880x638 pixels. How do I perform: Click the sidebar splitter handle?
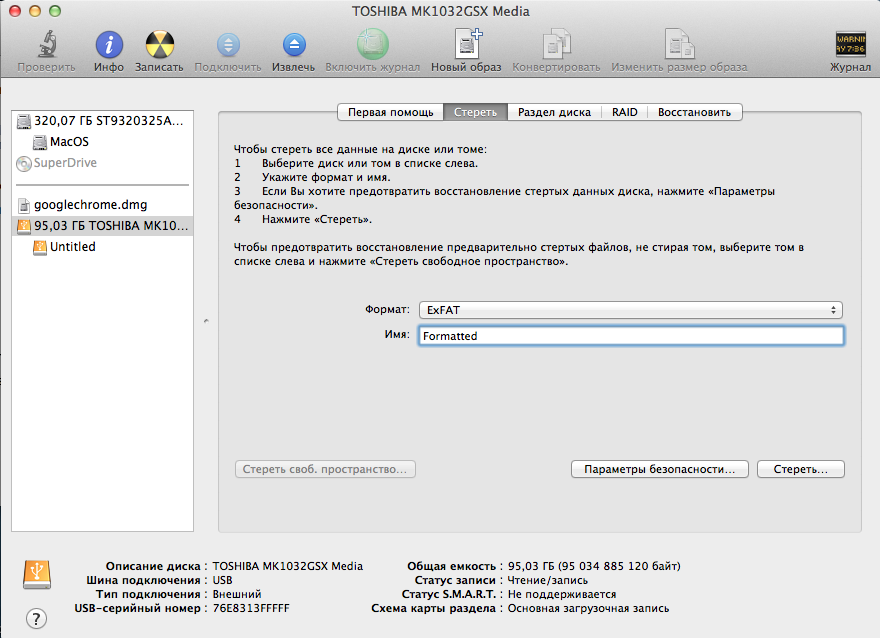(206, 322)
